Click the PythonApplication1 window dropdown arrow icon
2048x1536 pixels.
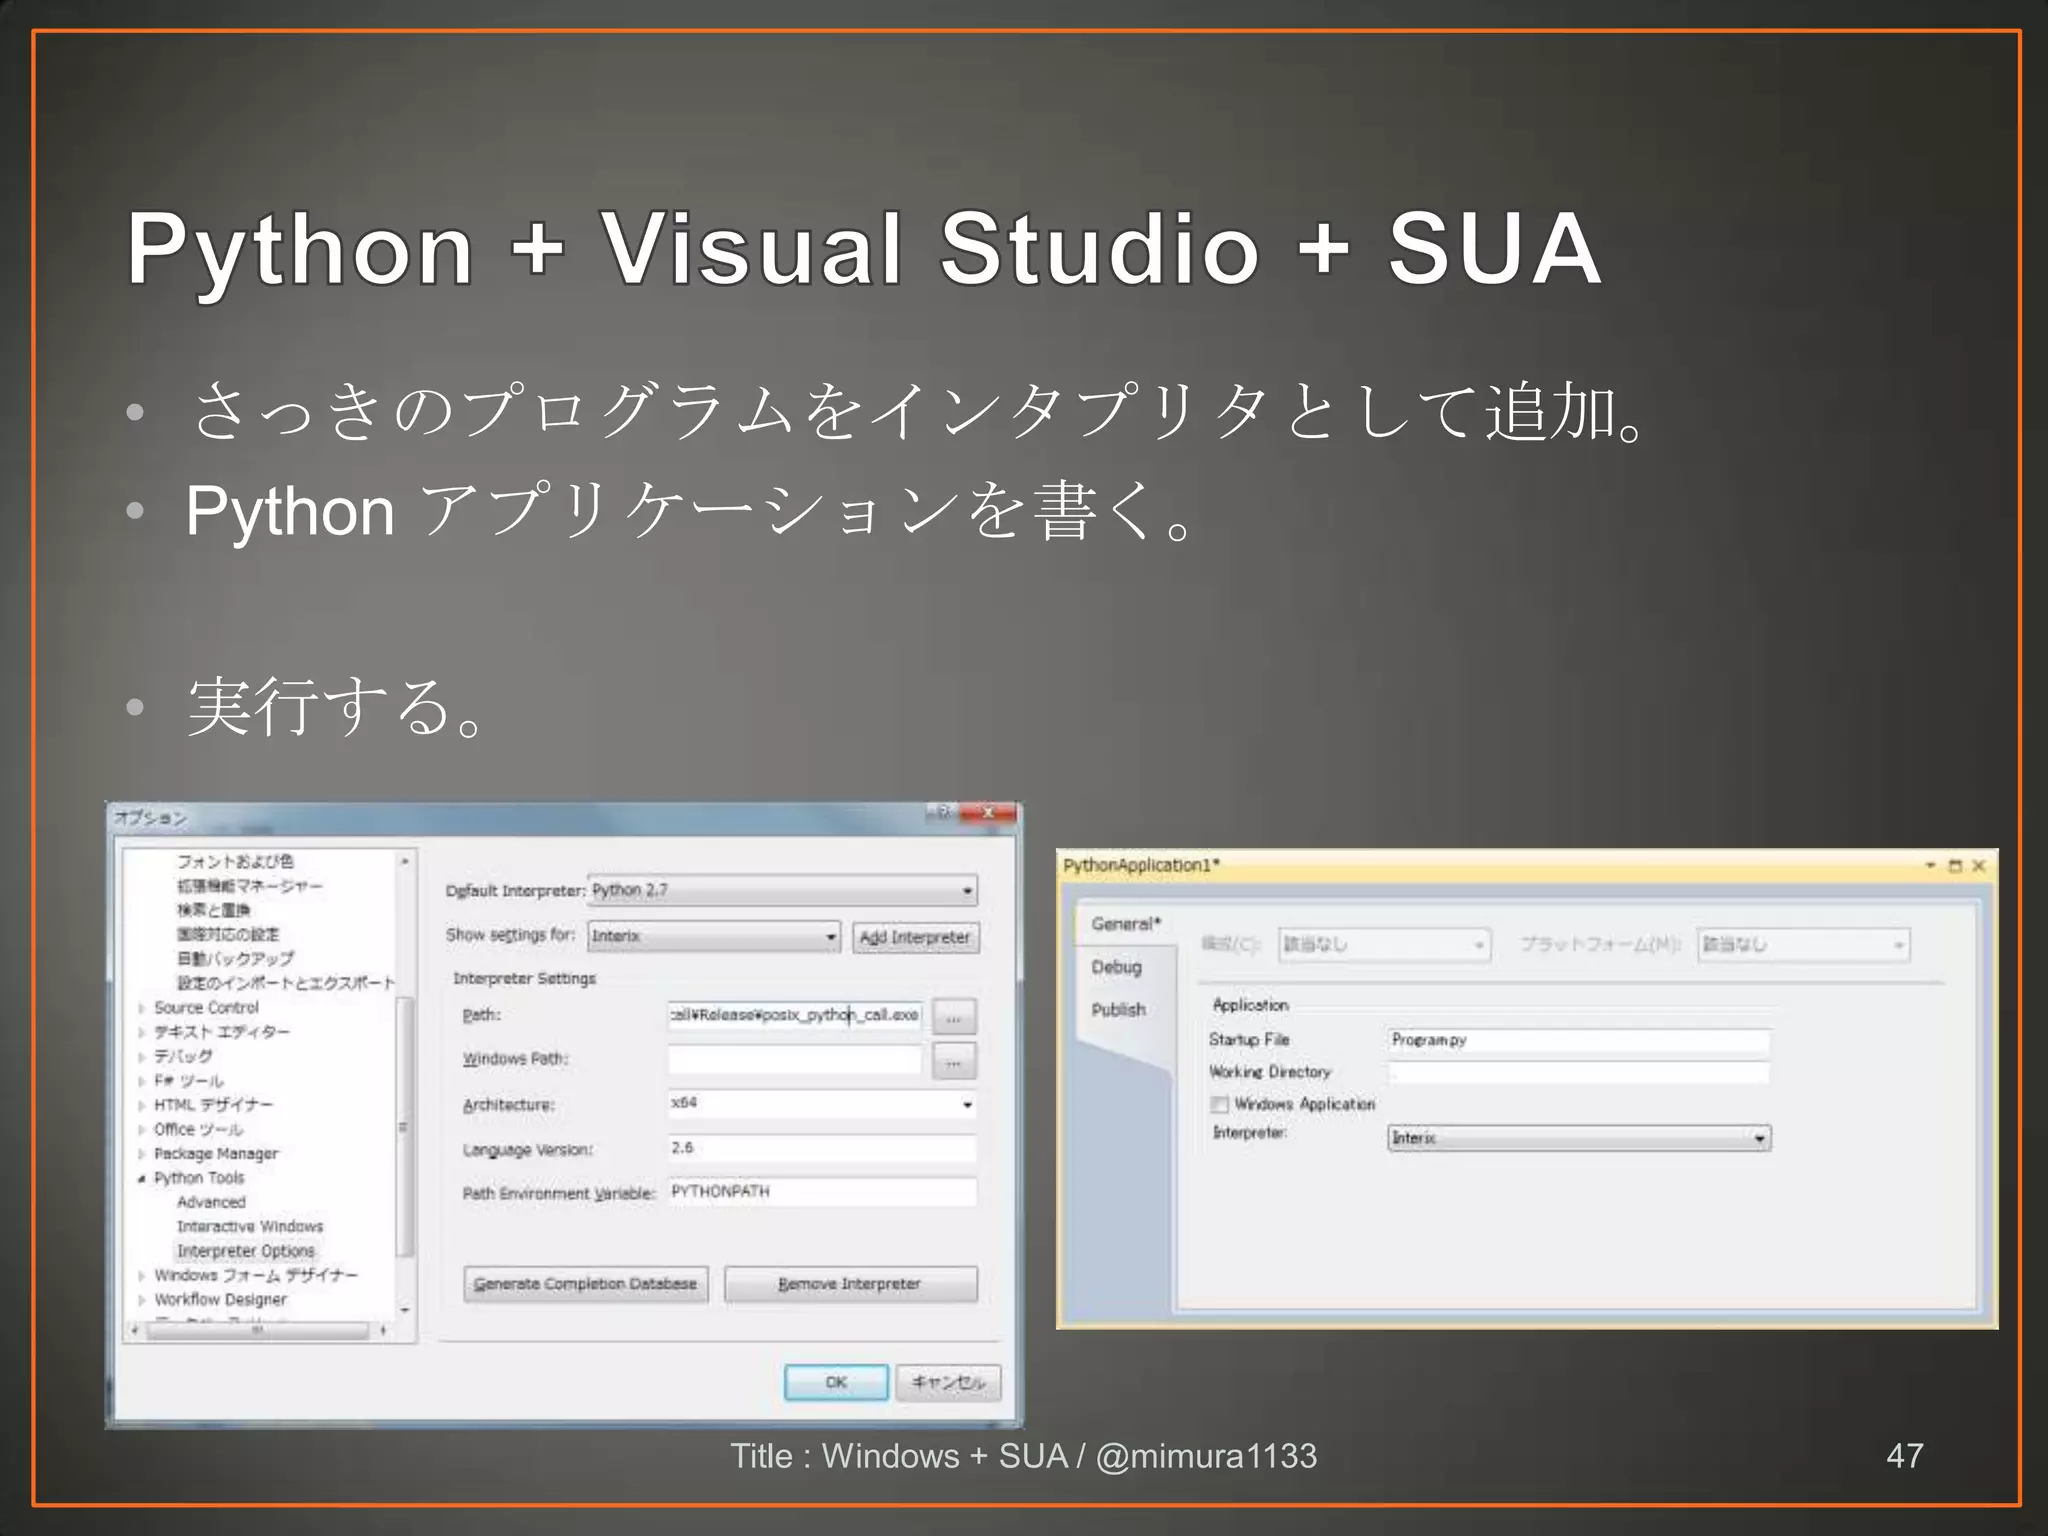(1931, 866)
